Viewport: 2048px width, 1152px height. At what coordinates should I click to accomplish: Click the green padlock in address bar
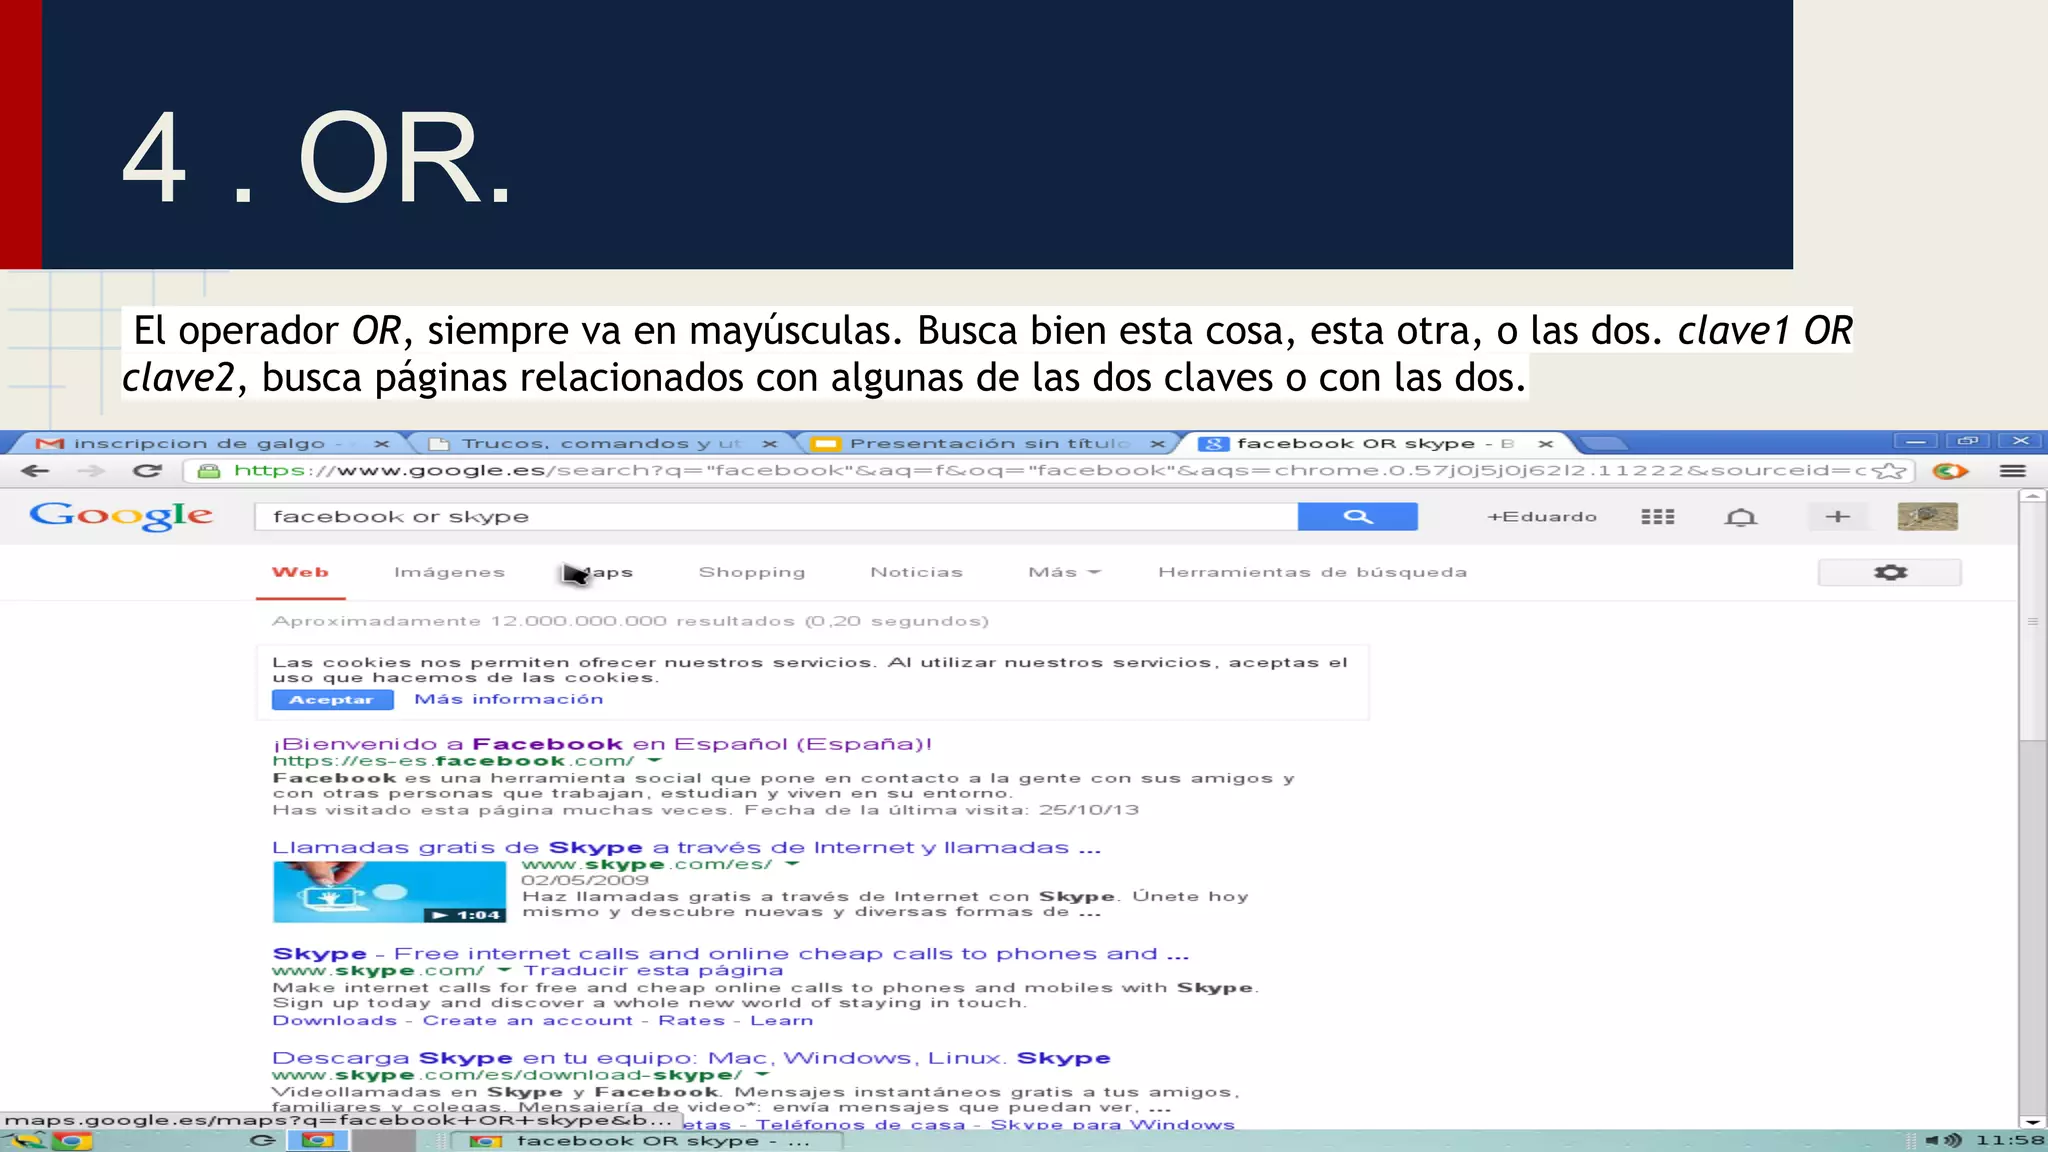pos(208,471)
